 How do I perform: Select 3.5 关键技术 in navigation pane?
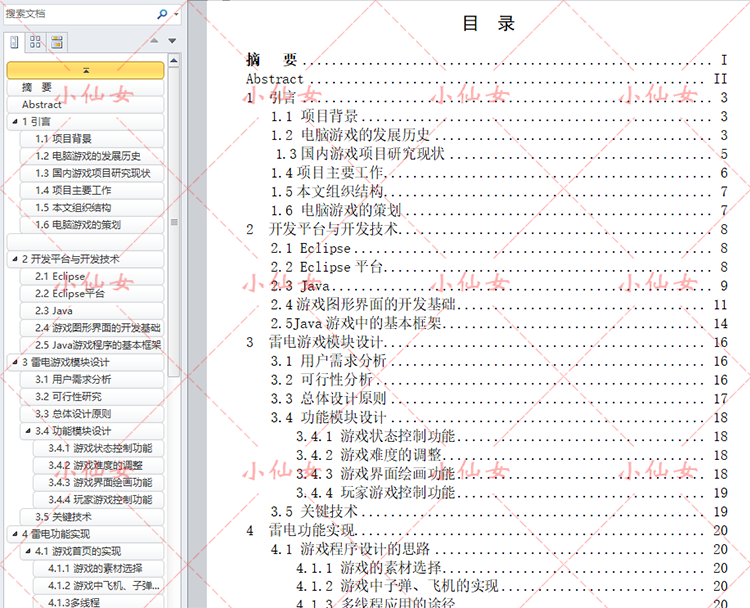tap(92, 517)
